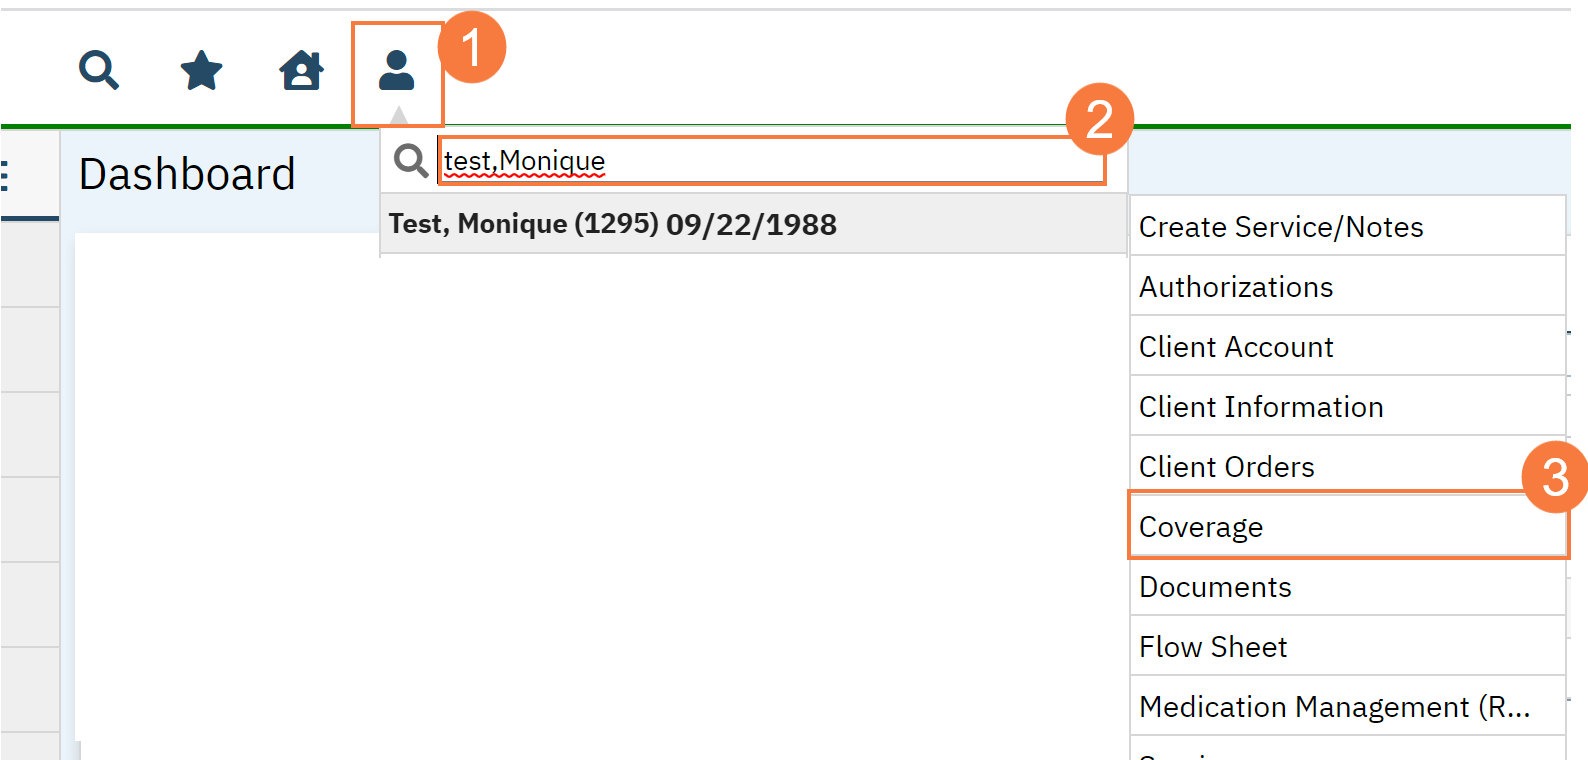Open Favorites with the star icon
Image resolution: width=1588 pixels, height=760 pixels.
click(201, 71)
